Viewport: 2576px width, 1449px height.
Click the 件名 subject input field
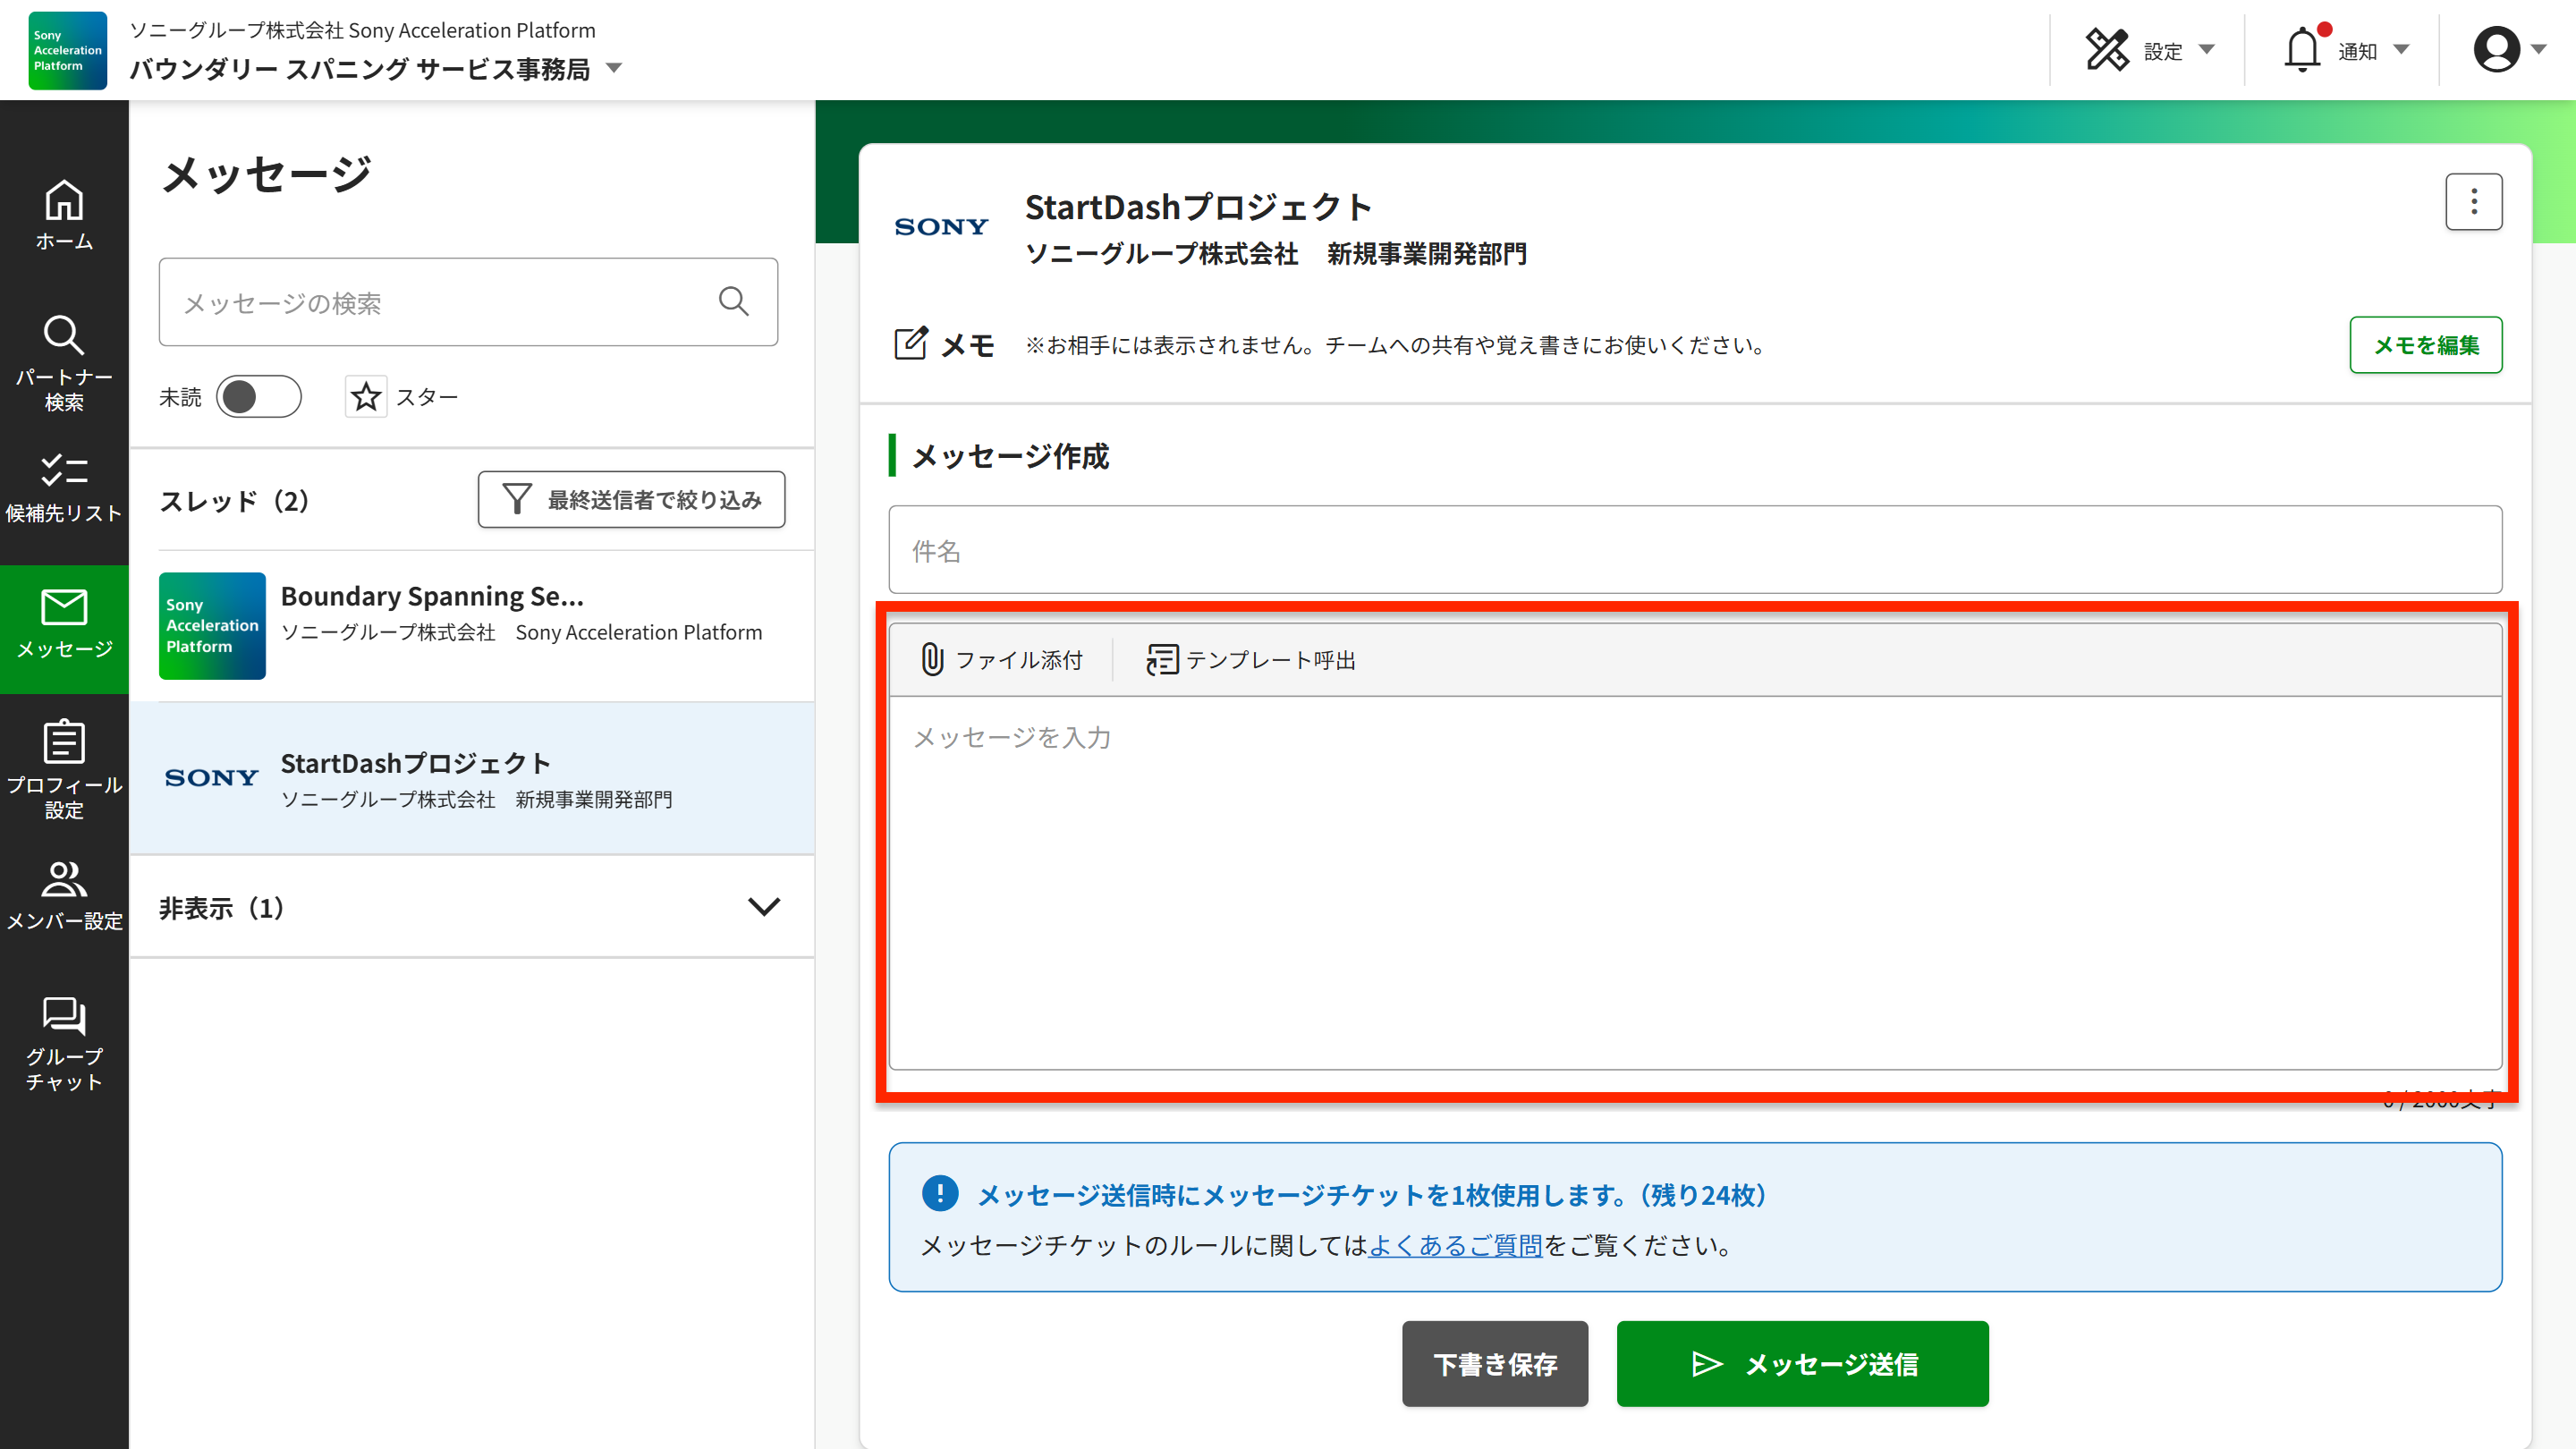[x=1695, y=550]
